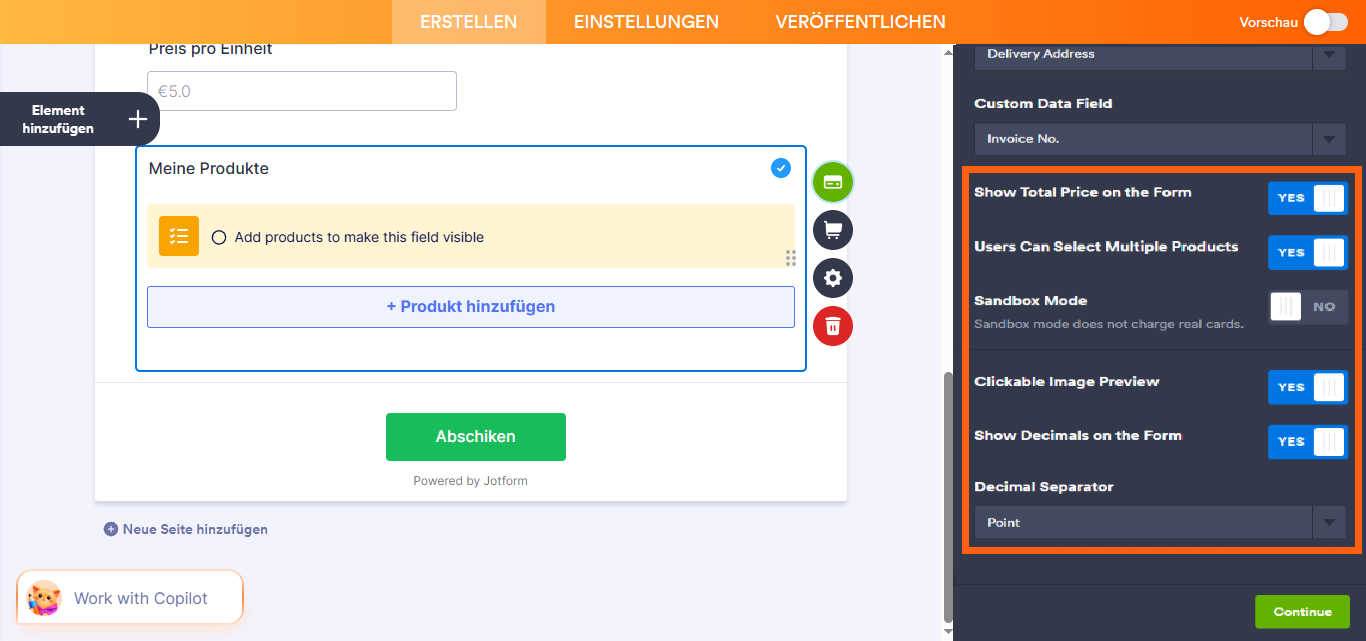Open the Delivery Address dropdown
The width and height of the screenshot is (1366, 641).
(1330, 56)
